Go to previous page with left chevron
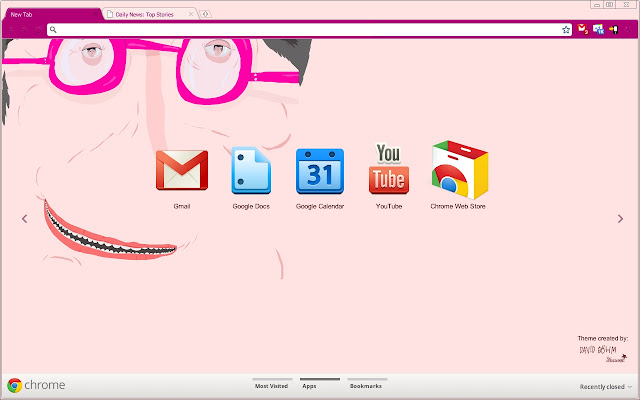 (24, 219)
